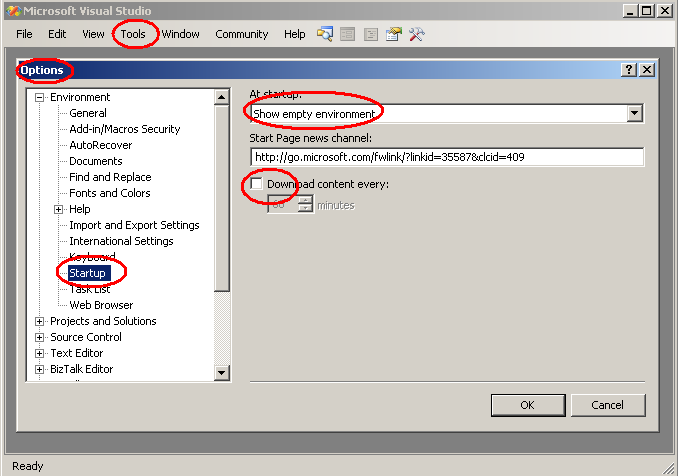The height and width of the screenshot is (476, 678).
Task: Click the Options dialog help question button
Action: pos(629,70)
